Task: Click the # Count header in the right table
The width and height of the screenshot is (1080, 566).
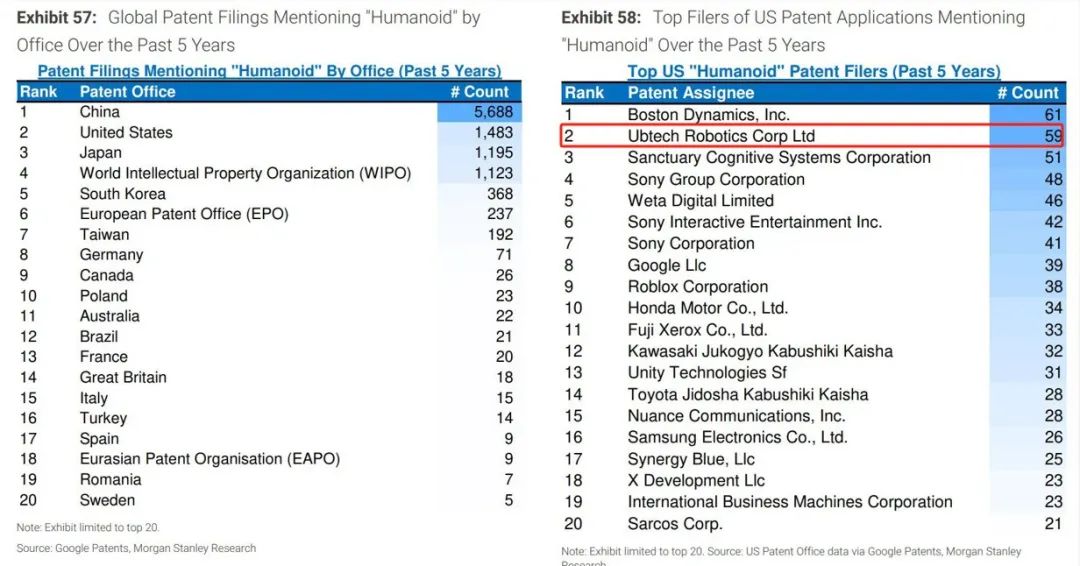Action: click(x=1028, y=93)
